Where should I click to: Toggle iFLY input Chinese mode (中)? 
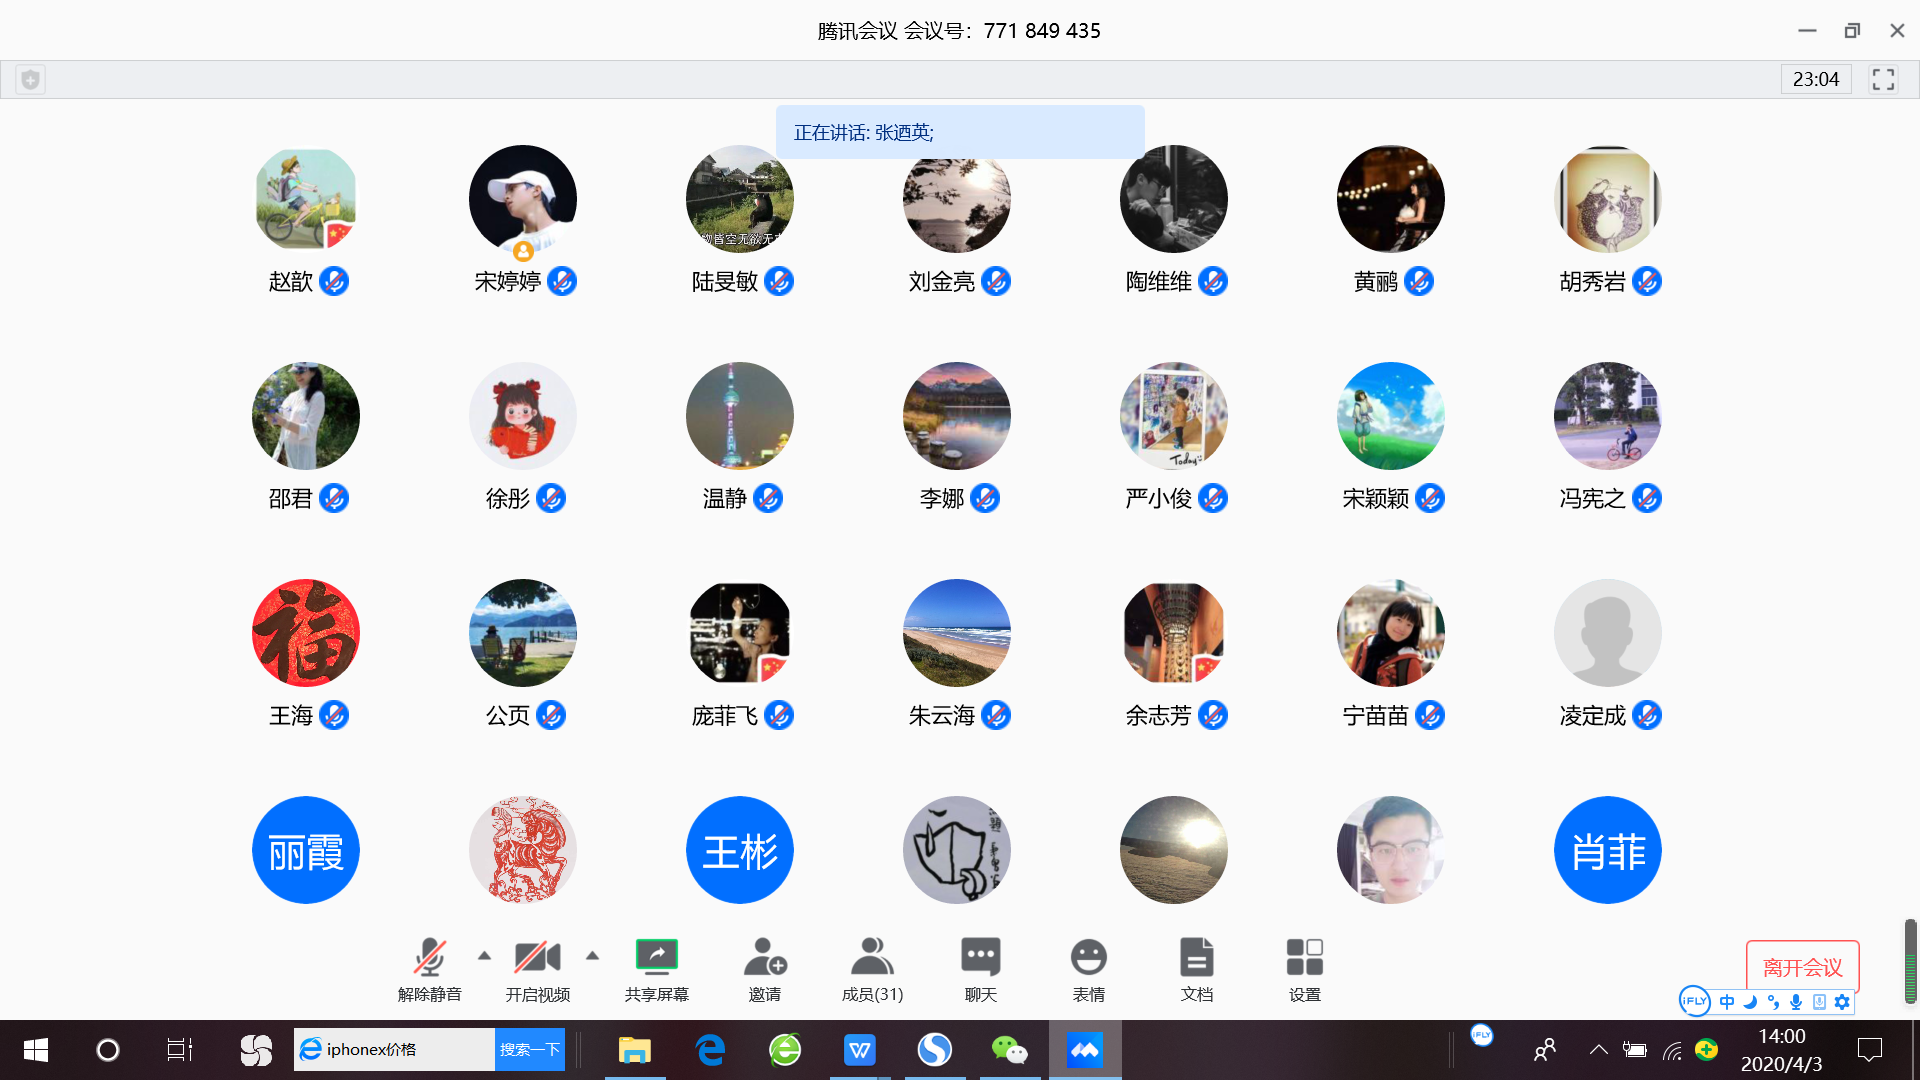click(x=1727, y=1002)
